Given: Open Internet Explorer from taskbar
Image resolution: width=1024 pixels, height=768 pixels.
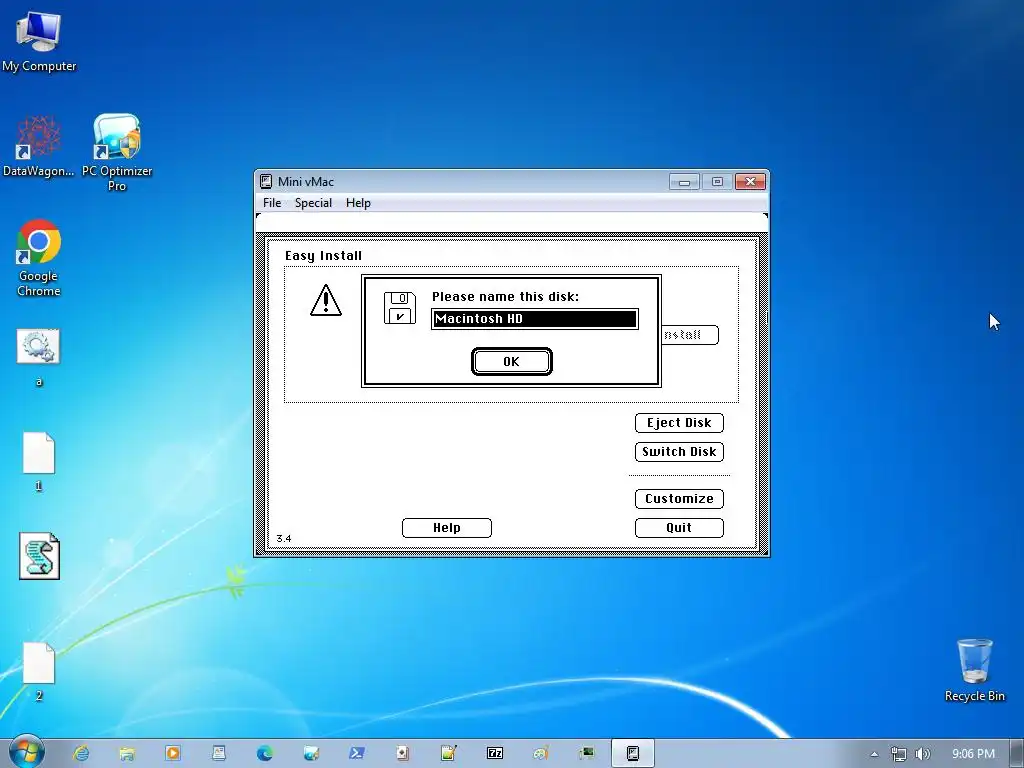Looking at the screenshot, I should tap(81, 753).
